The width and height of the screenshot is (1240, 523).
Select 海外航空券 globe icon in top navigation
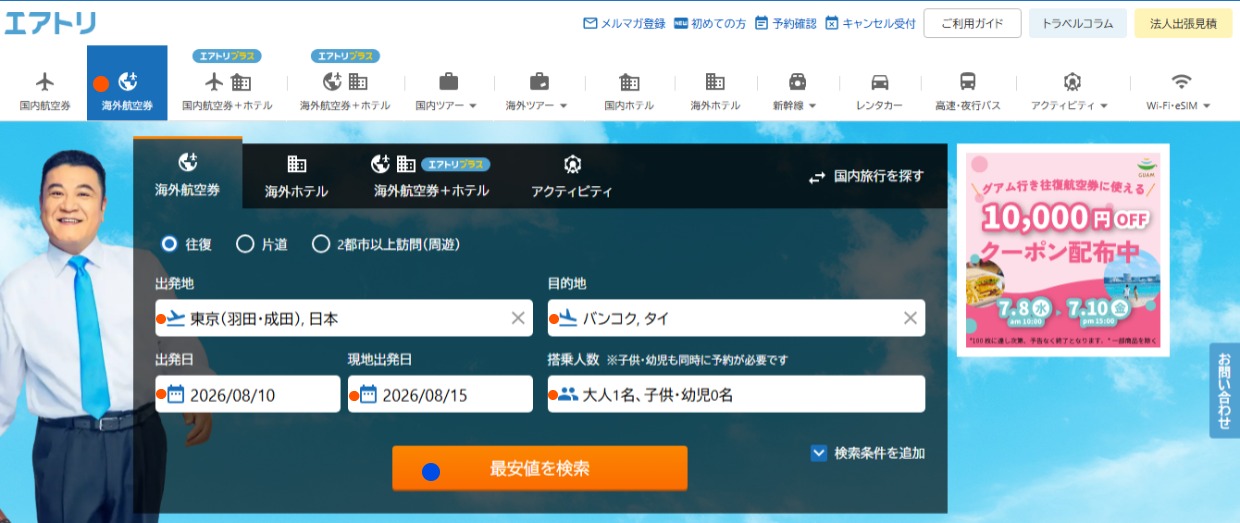(x=127, y=83)
